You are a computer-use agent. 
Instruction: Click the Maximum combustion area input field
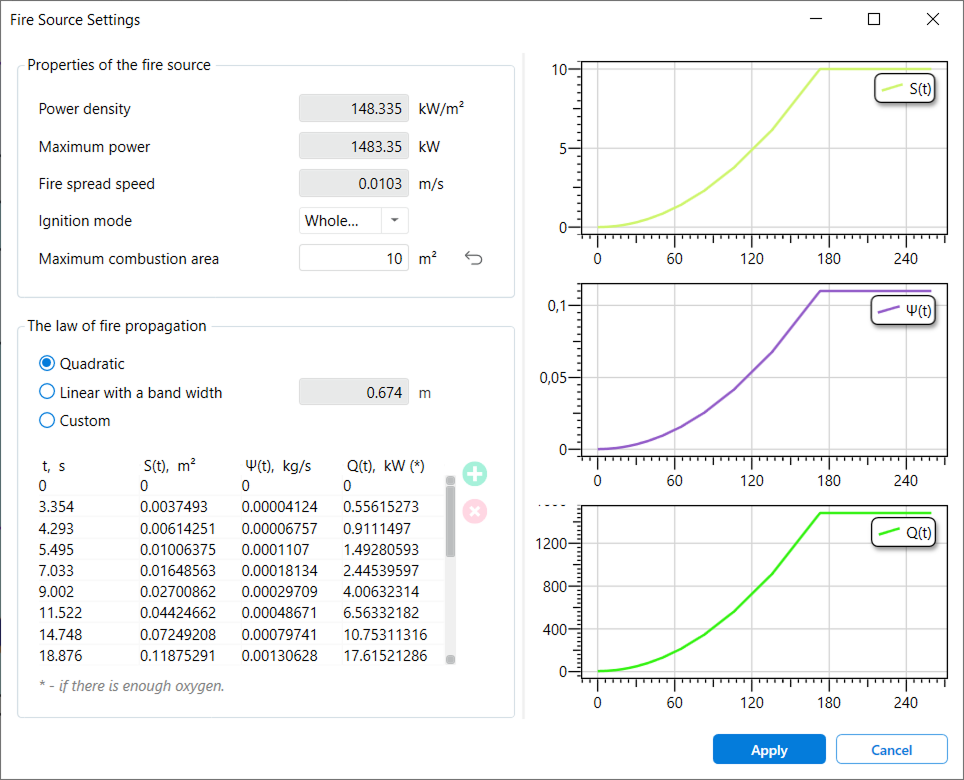[354, 259]
